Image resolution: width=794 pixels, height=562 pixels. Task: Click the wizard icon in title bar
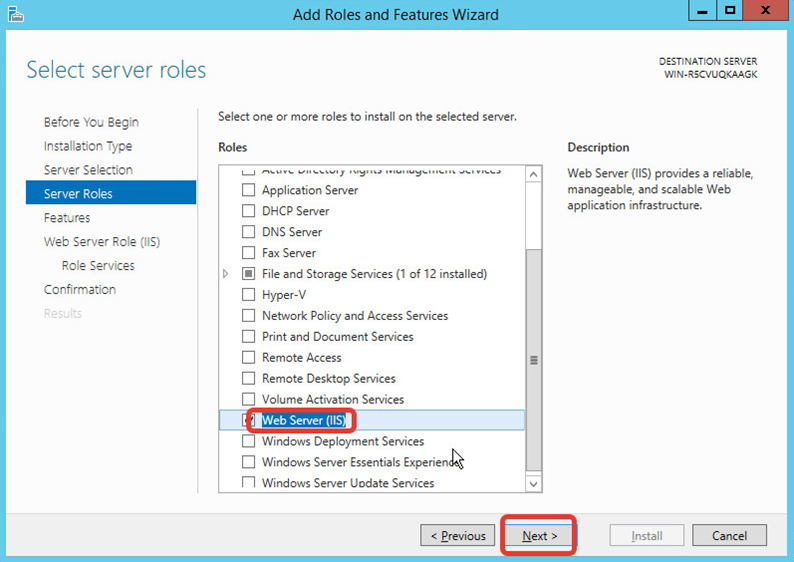click(15, 14)
